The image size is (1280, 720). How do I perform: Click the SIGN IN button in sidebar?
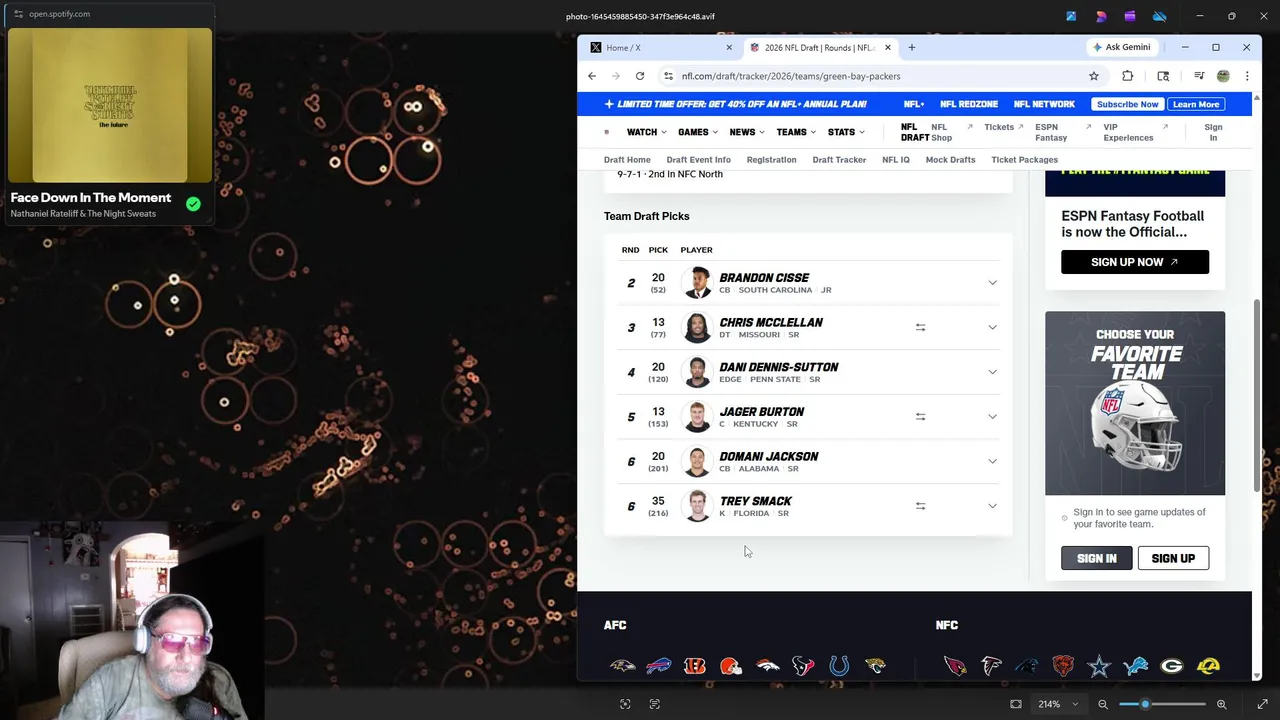(x=1097, y=558)
